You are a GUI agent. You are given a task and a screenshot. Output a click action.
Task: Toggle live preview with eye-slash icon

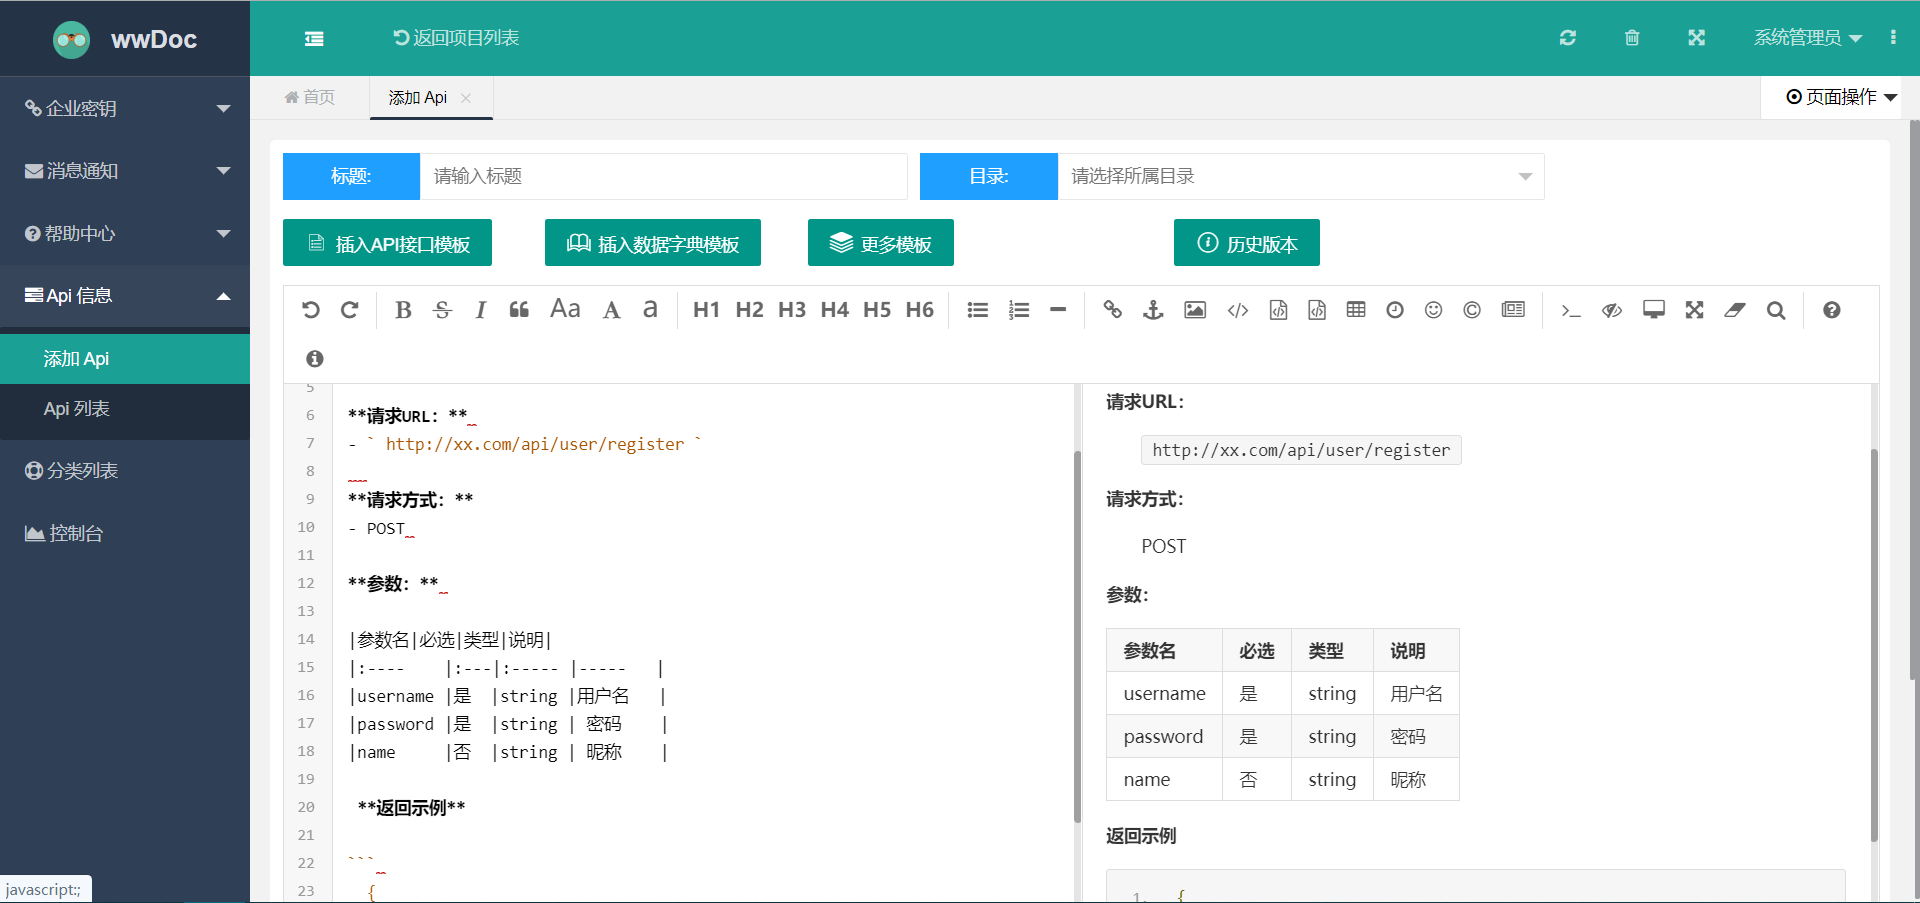tap(1612, 310)
